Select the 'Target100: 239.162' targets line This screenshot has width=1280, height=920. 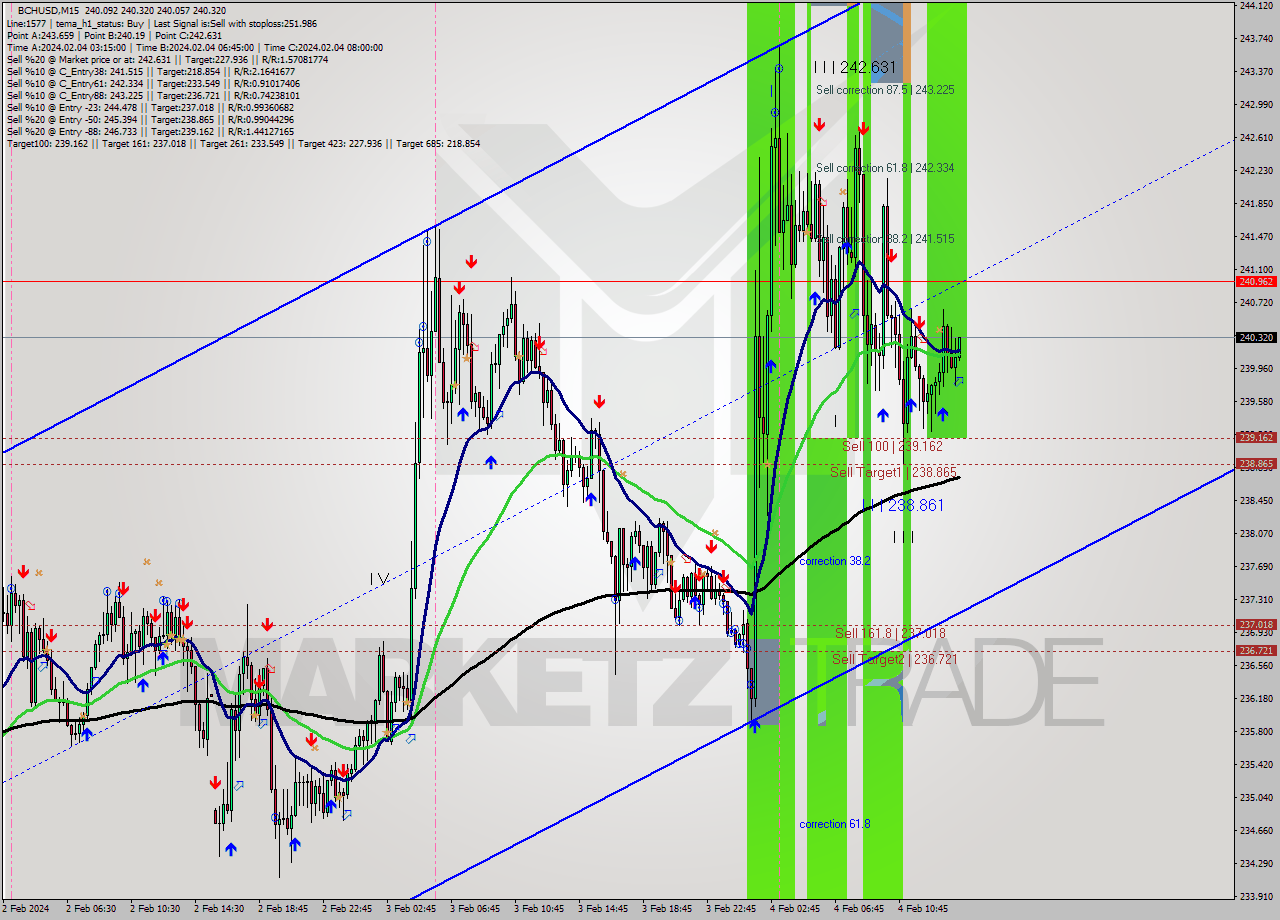point(243,143)
